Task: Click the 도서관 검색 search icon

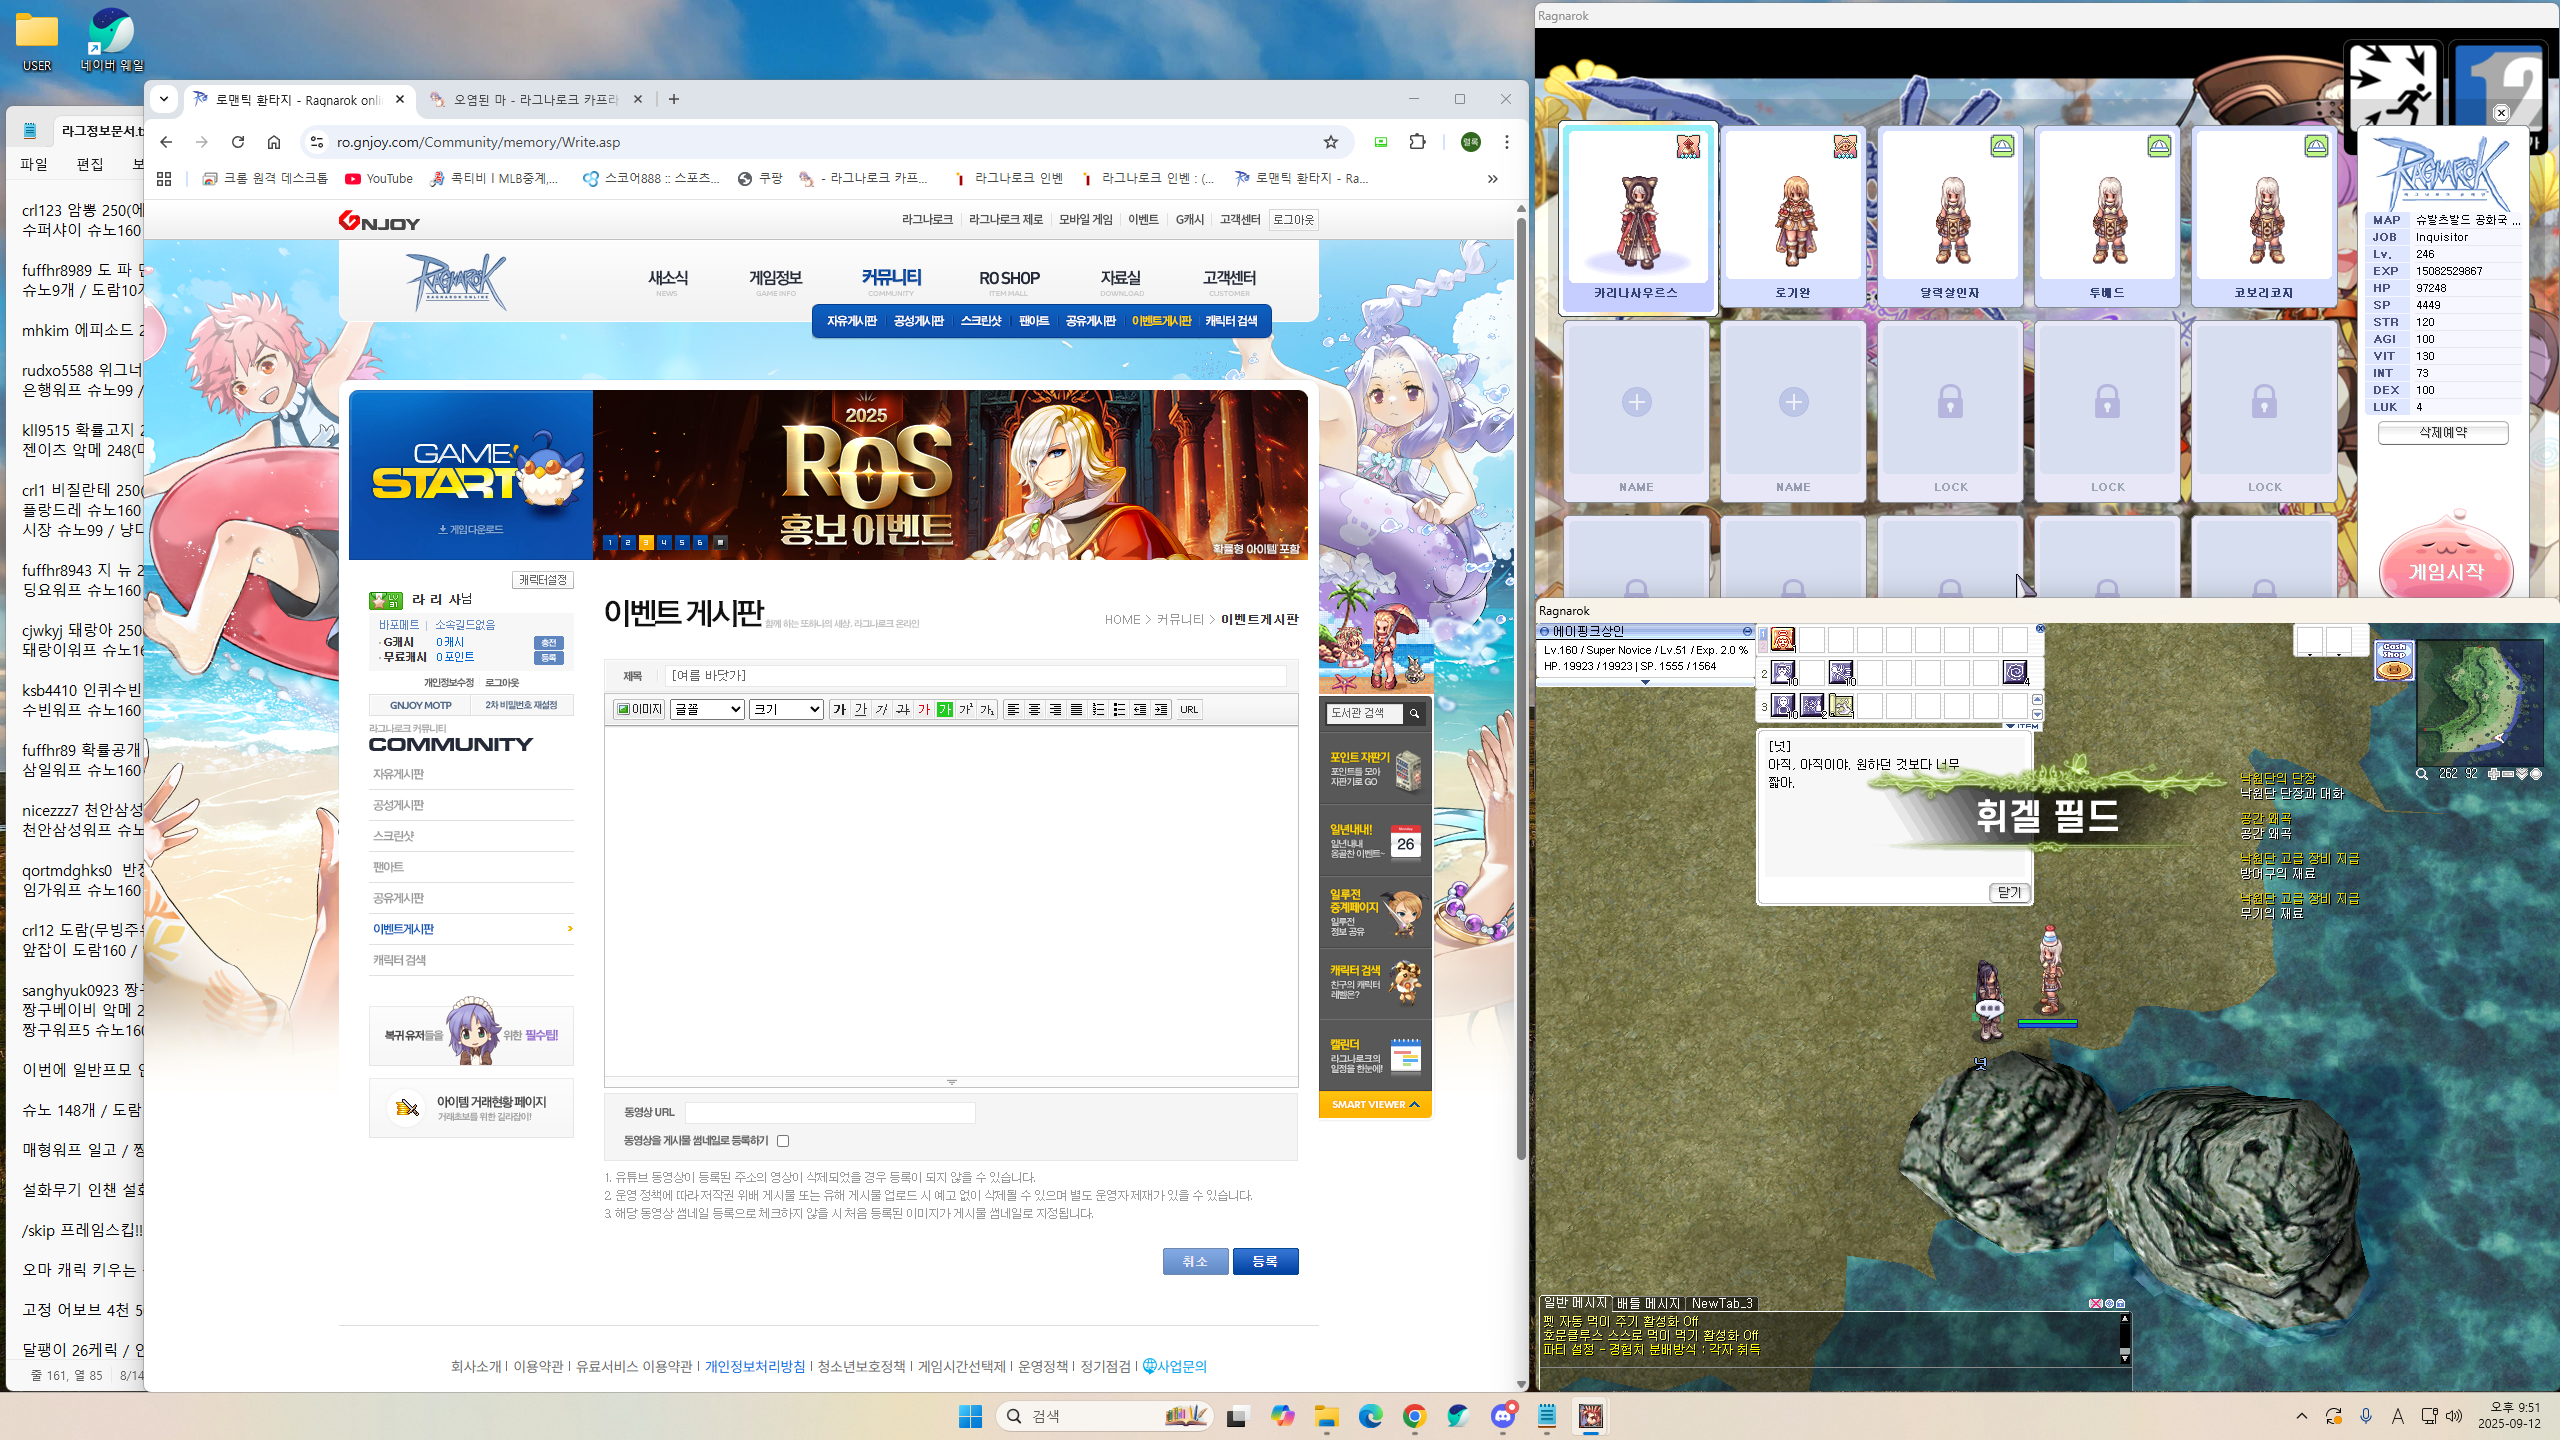Action: [x=1414, y=713]
